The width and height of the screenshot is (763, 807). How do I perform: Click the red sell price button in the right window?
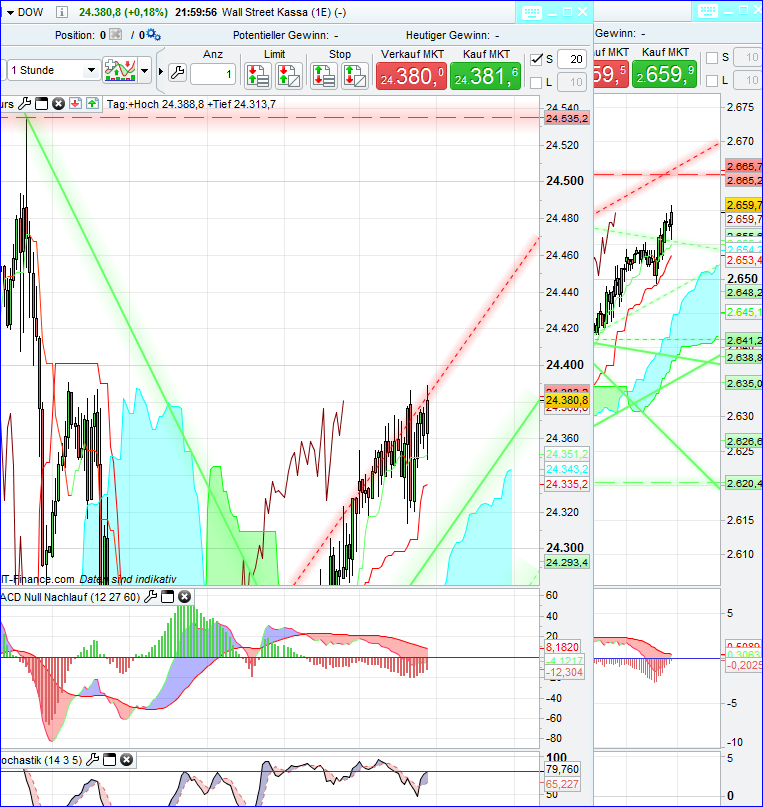tap(611, 74)
